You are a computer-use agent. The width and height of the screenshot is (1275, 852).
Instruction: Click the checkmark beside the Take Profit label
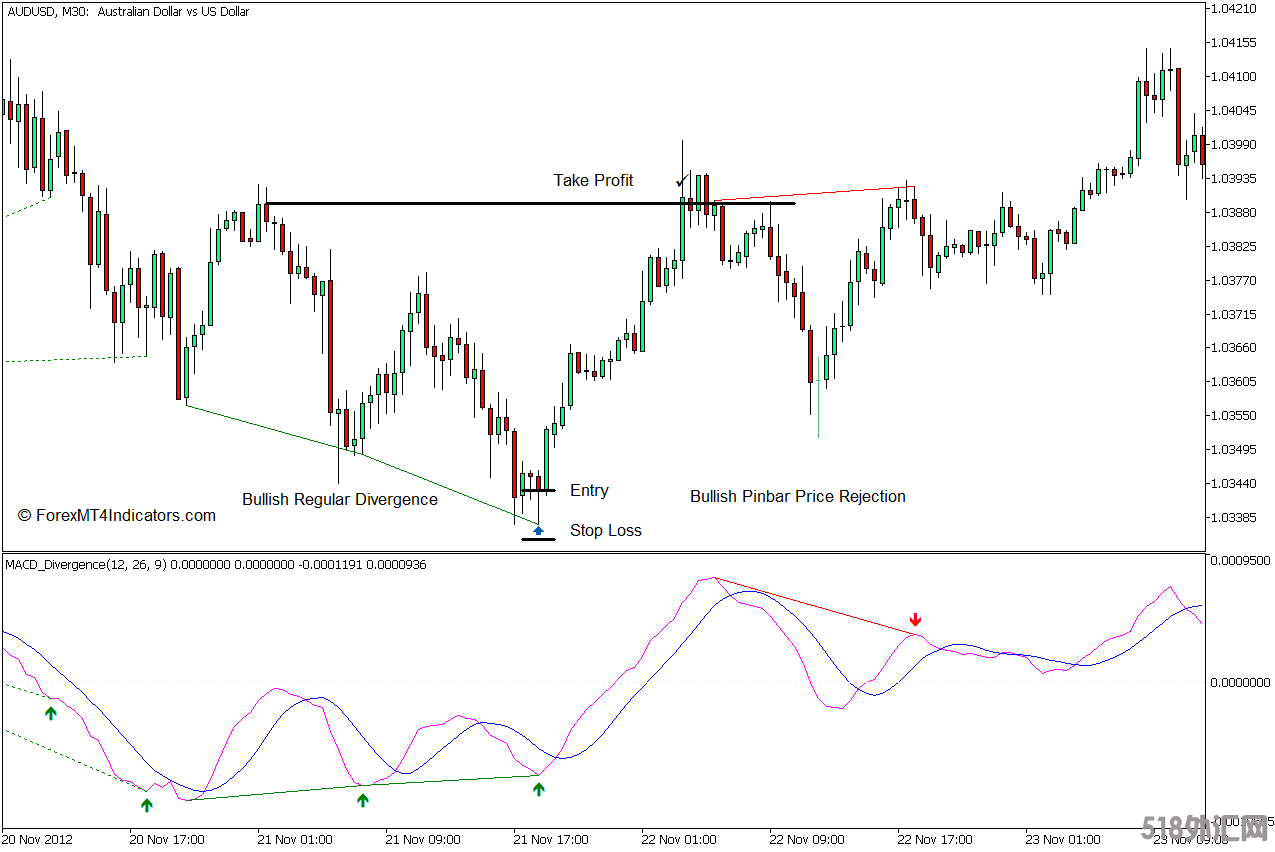click(x=681, y=181)
